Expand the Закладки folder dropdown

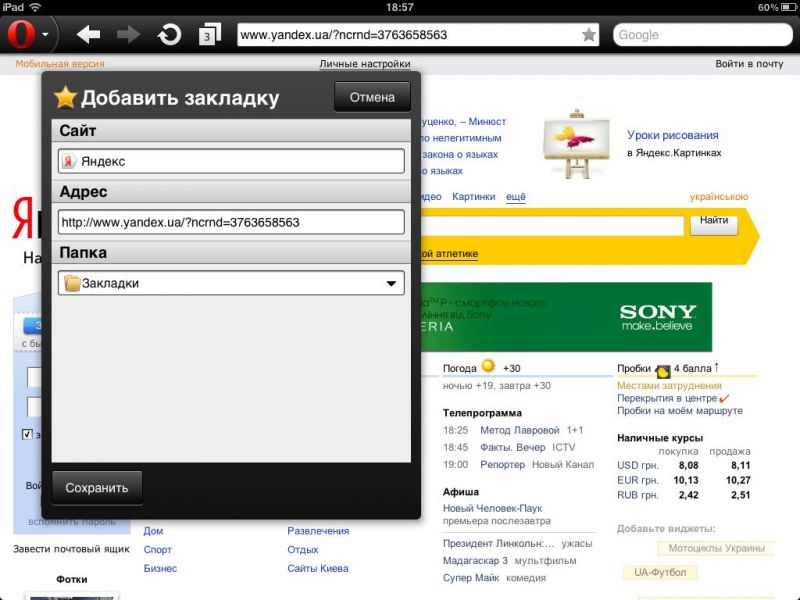(x=391, y=284)
